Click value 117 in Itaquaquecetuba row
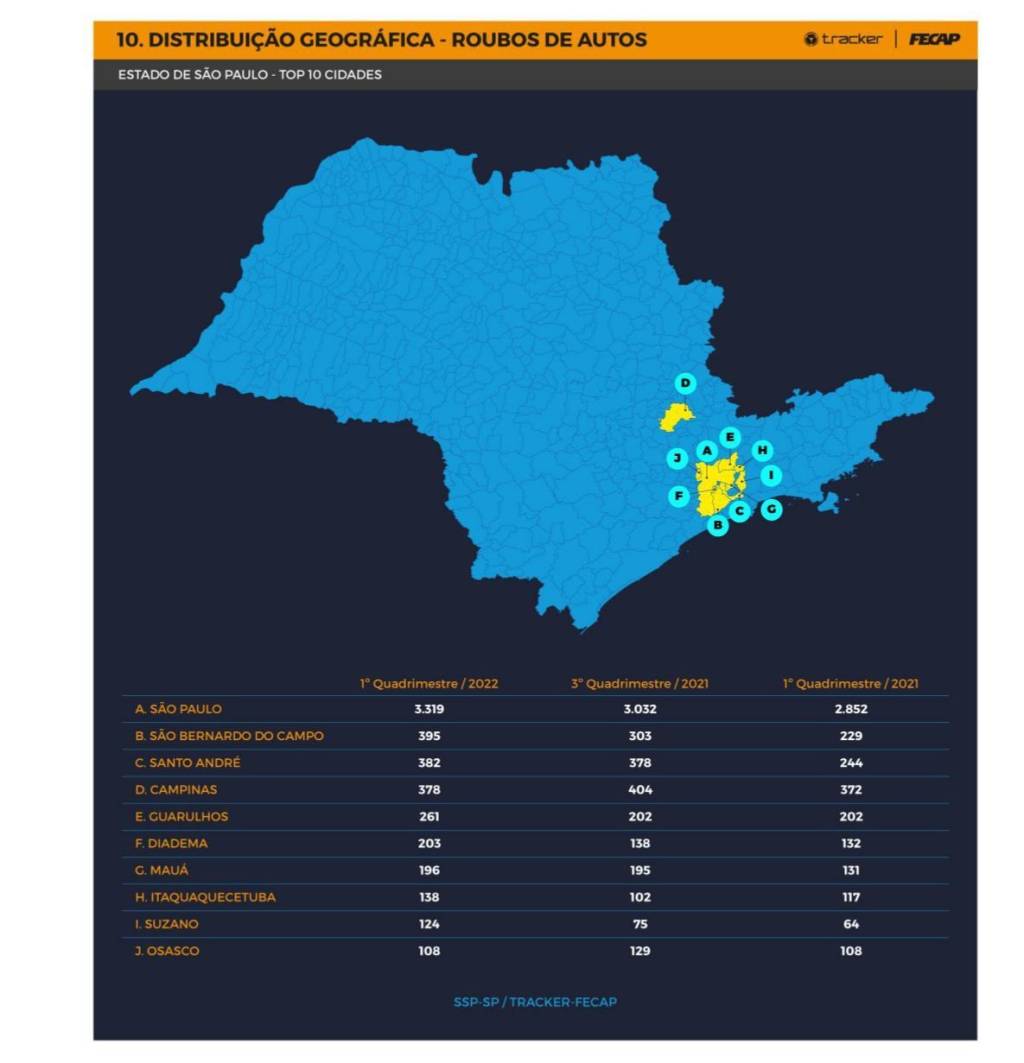Viewport: 1024px width, 1063px height. click(851, 897)
